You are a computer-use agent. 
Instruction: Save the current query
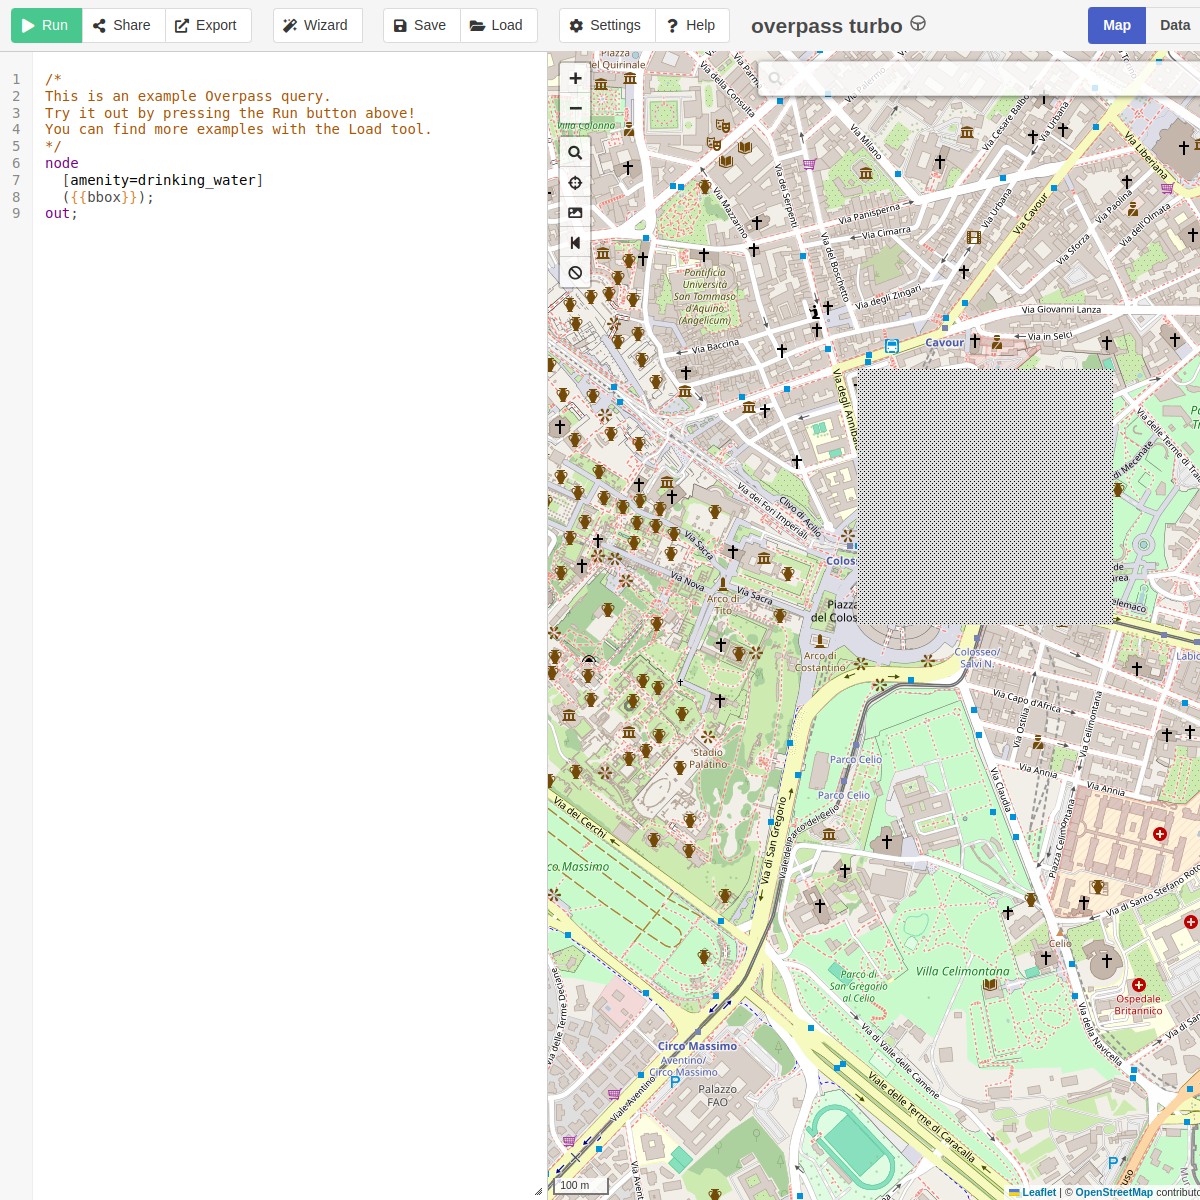pyautogui.click(x=421, y=25)
